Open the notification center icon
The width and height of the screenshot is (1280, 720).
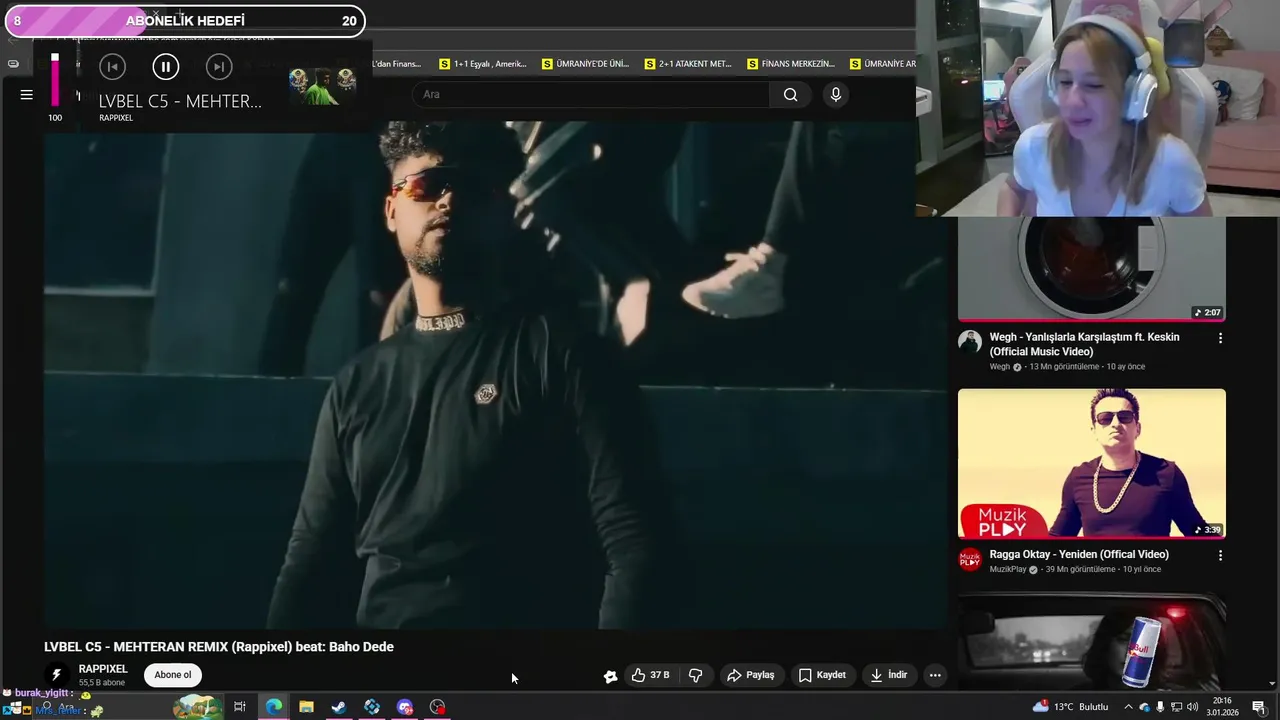click(x=1259, y=707)
